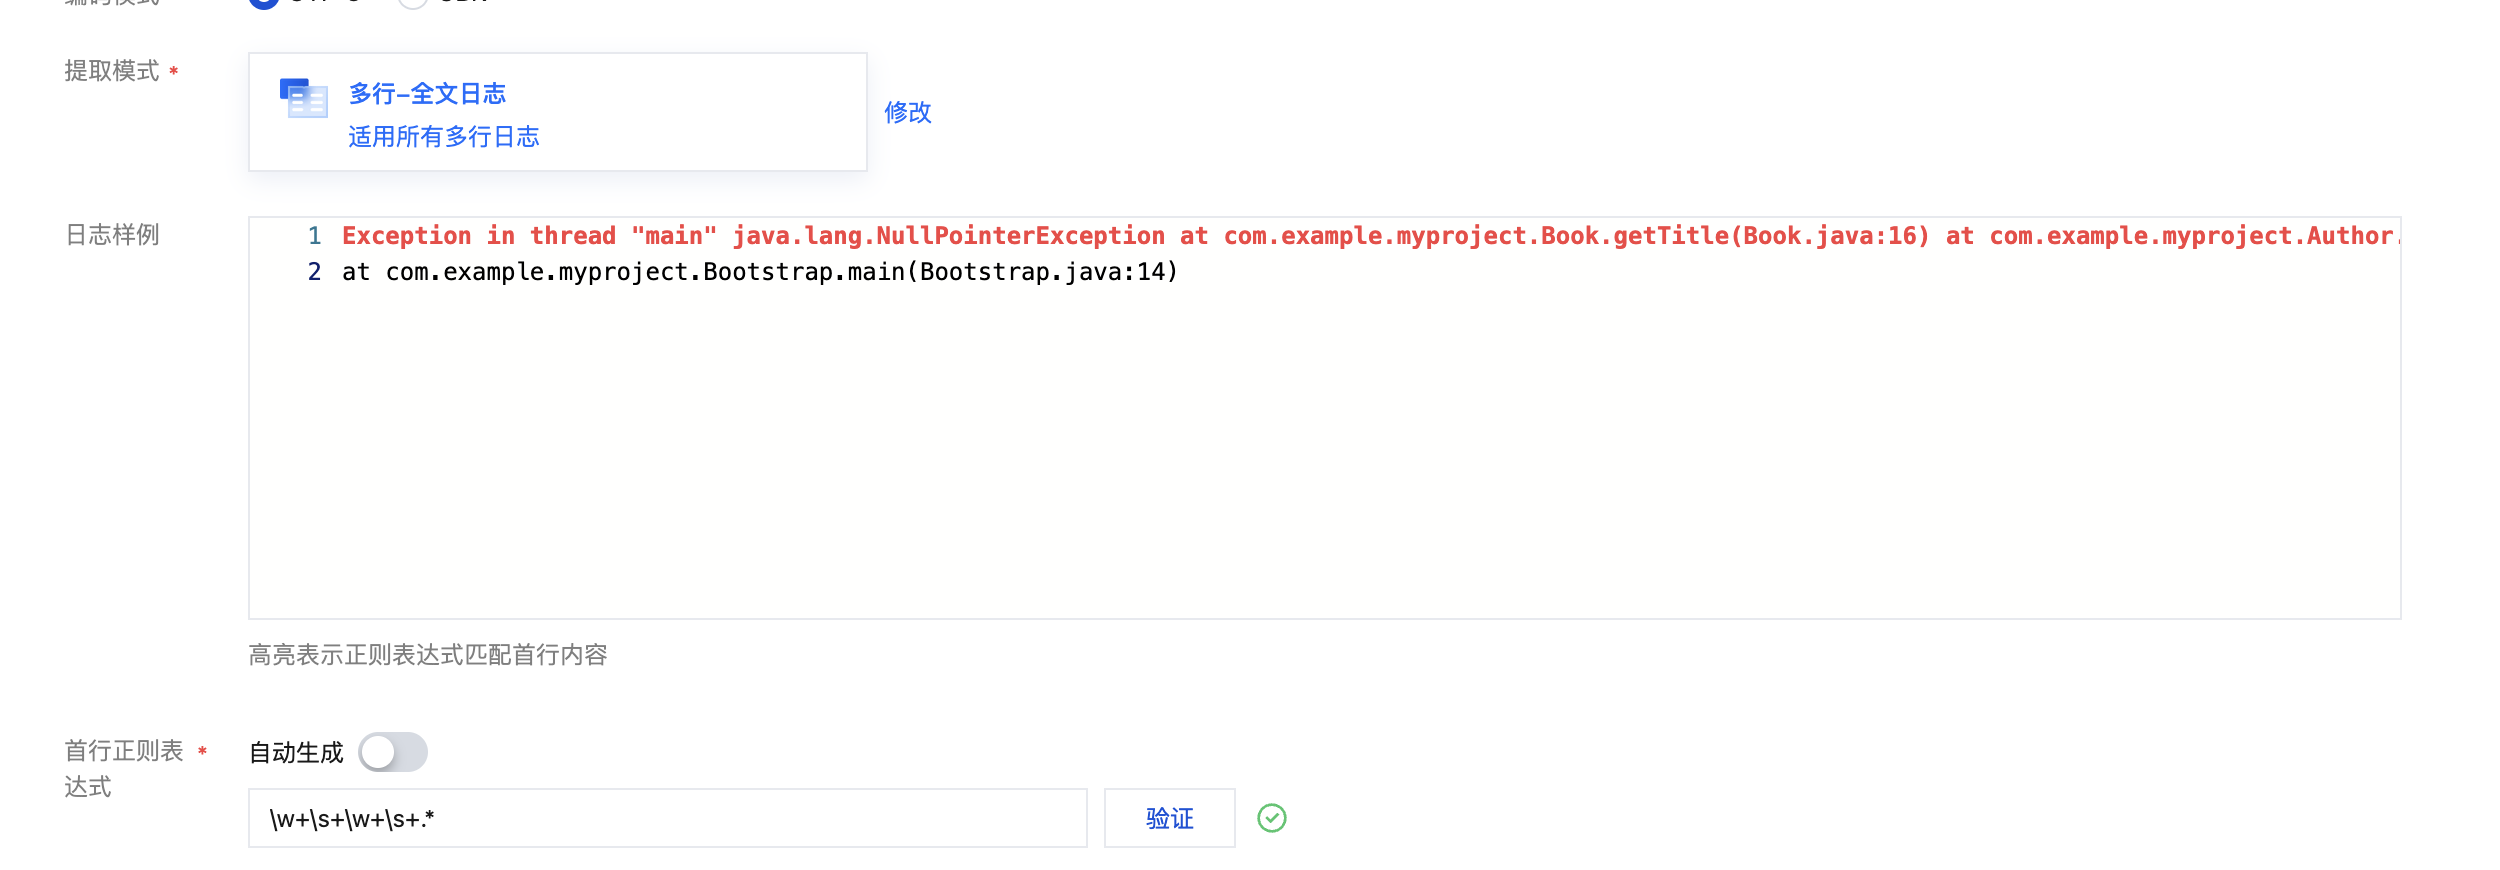Click line number 1 in log sample
Screen dimensions: 2500x870
point(314,236)
